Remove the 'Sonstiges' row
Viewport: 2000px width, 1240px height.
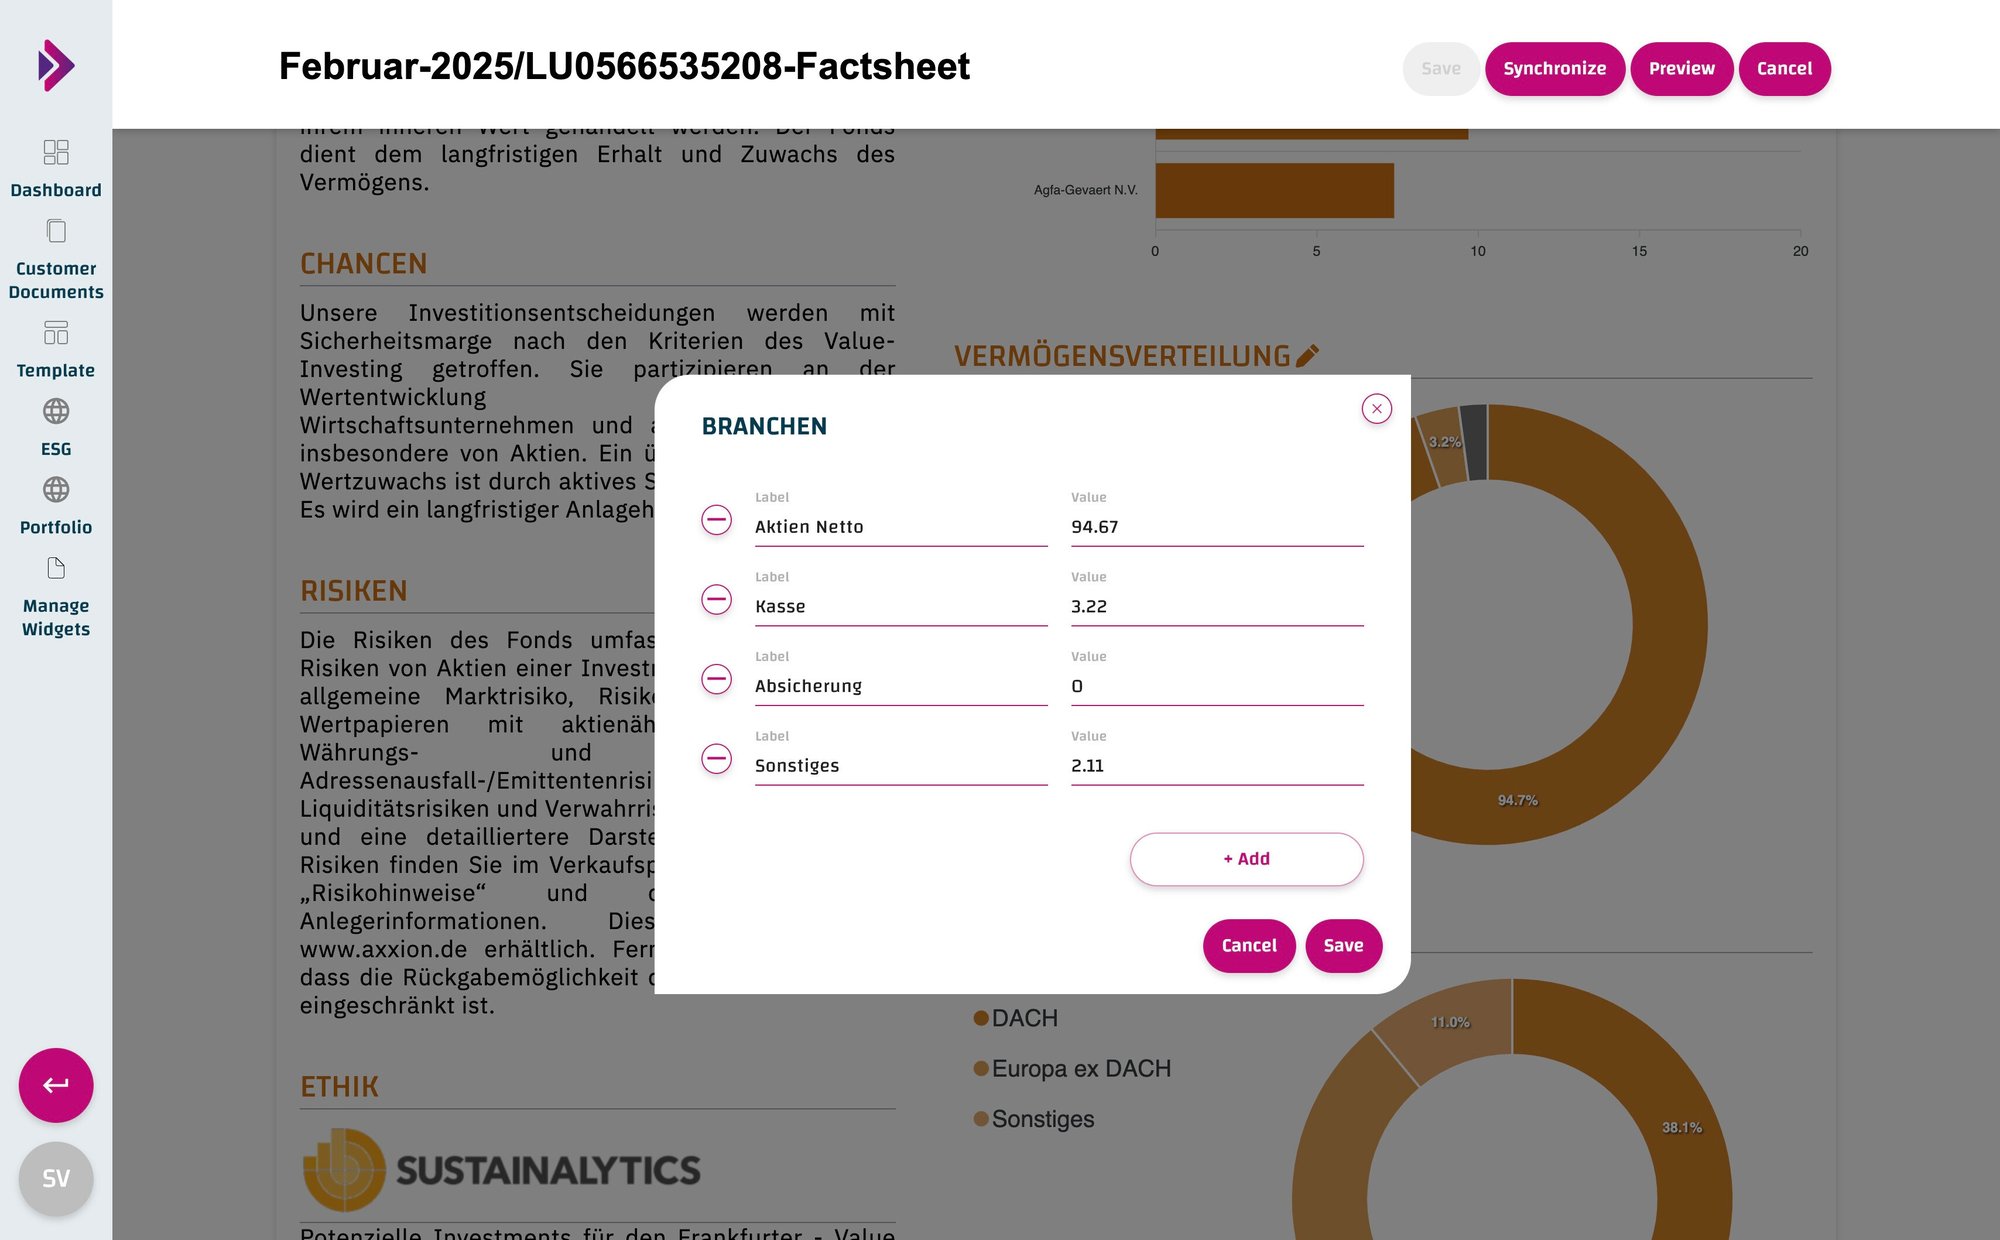716,760
